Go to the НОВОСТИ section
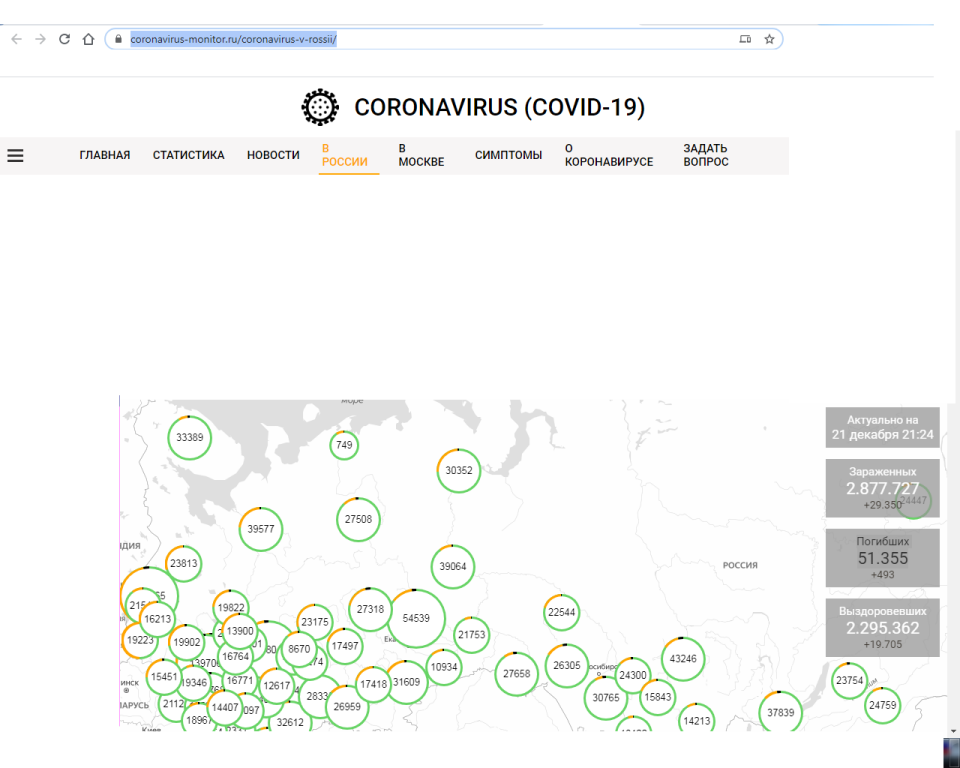This screenshot has width=960, height=768. [x=273, y=155]
